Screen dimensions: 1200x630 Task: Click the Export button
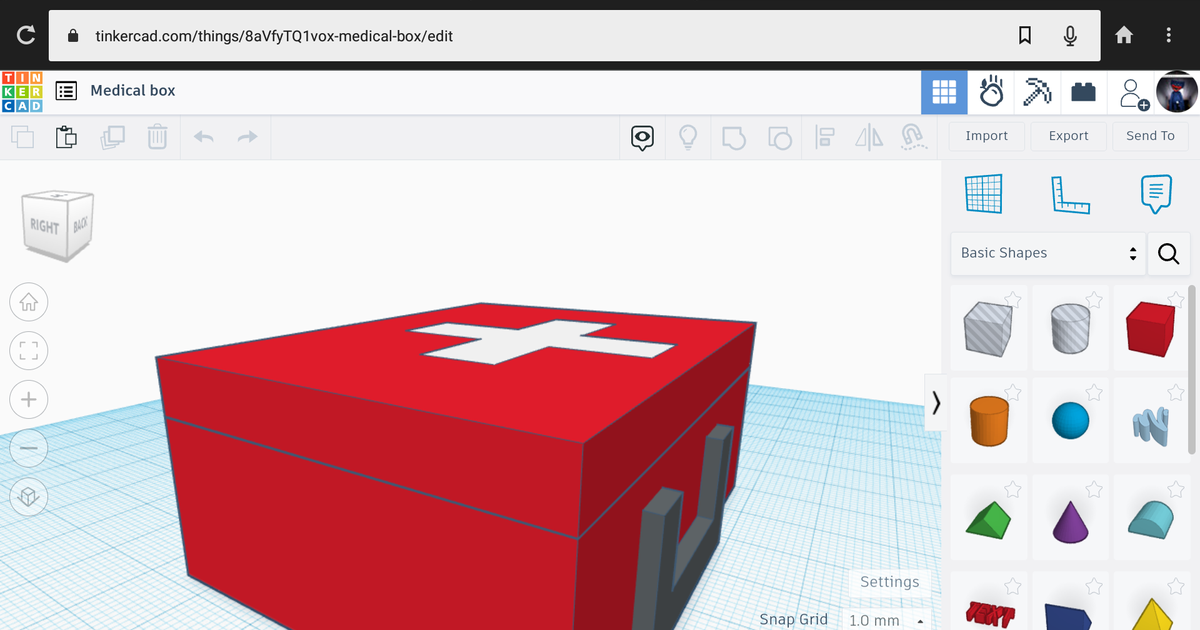tap(1068, 135)
